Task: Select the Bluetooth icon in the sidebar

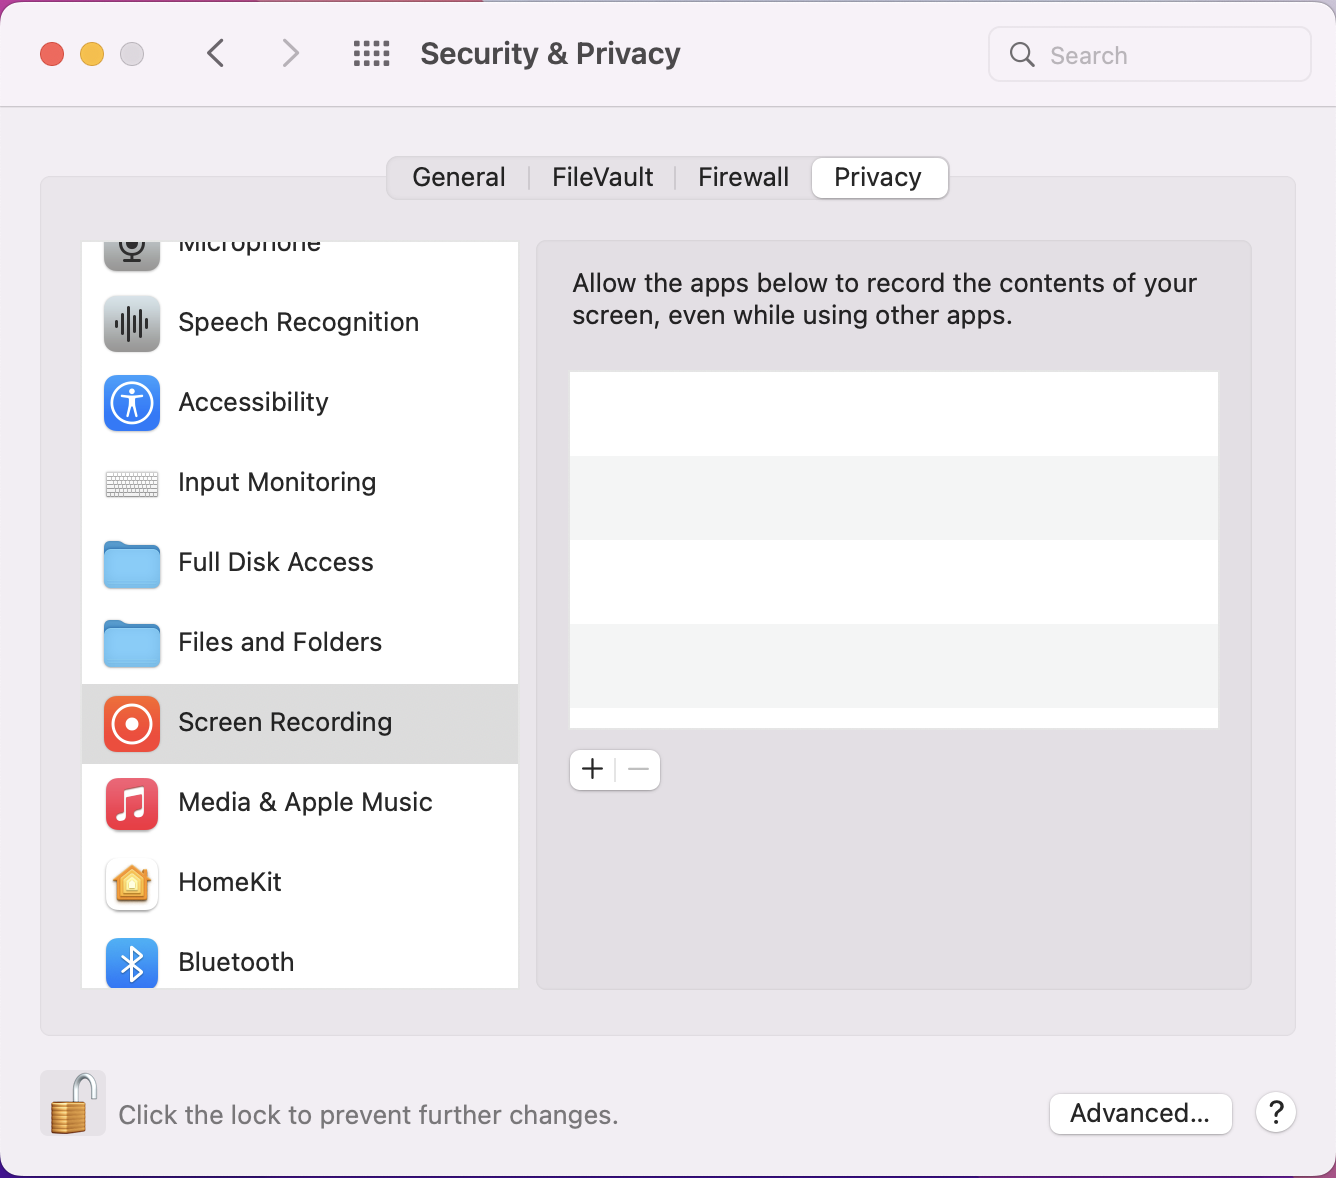Action: [x=132, y=963]
